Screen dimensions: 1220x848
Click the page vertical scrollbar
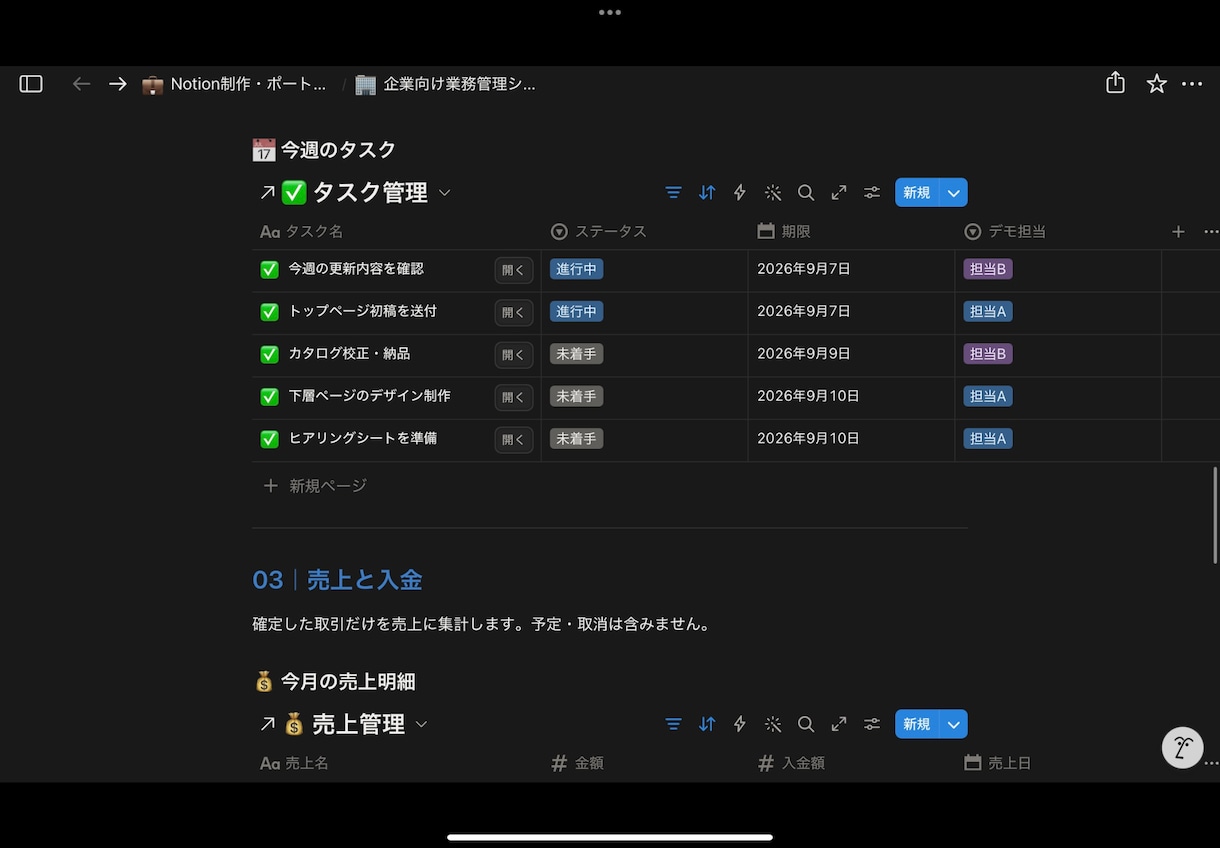1215,514
